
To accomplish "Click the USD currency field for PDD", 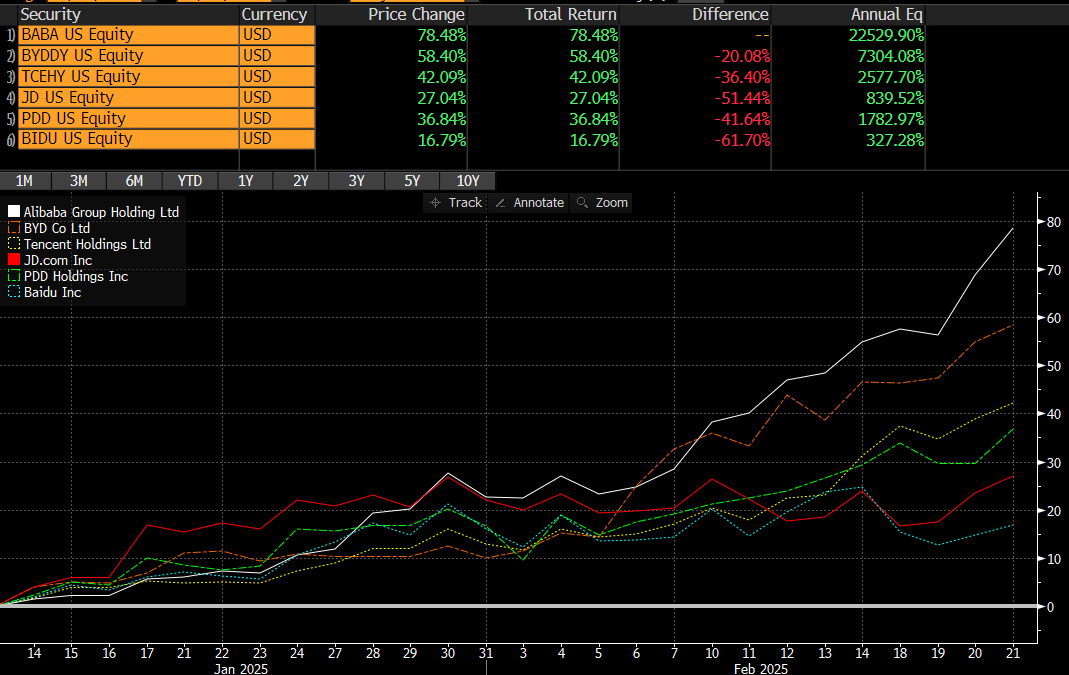I will click(x=277, y=119).
